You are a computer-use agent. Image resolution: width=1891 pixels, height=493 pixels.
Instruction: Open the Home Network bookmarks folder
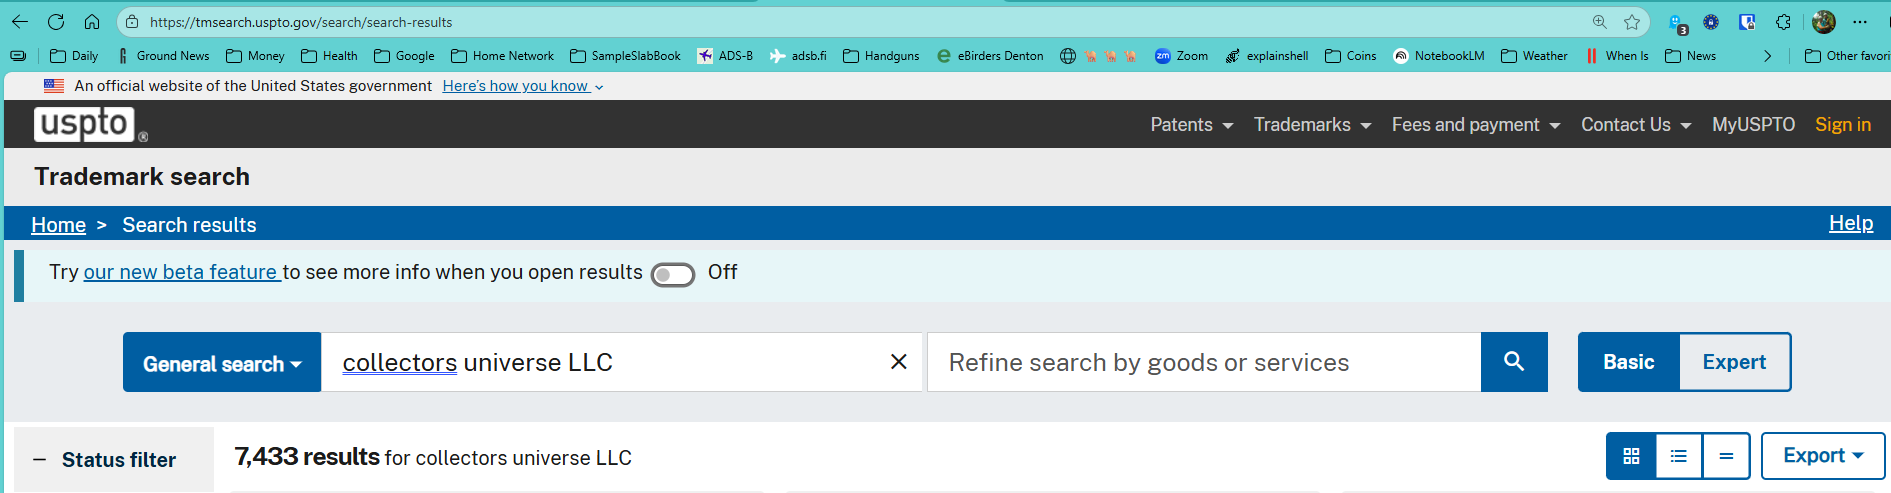502,56
